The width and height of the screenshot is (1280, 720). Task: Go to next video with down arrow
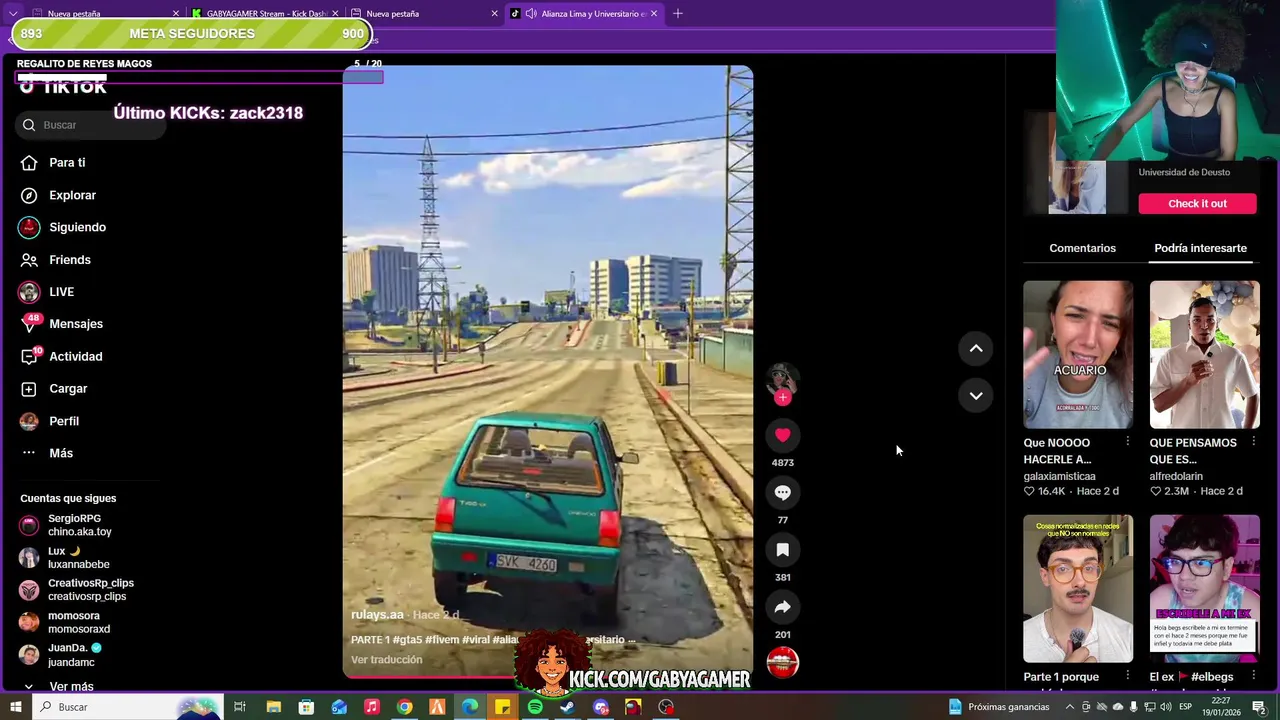(x=976, y=396)
